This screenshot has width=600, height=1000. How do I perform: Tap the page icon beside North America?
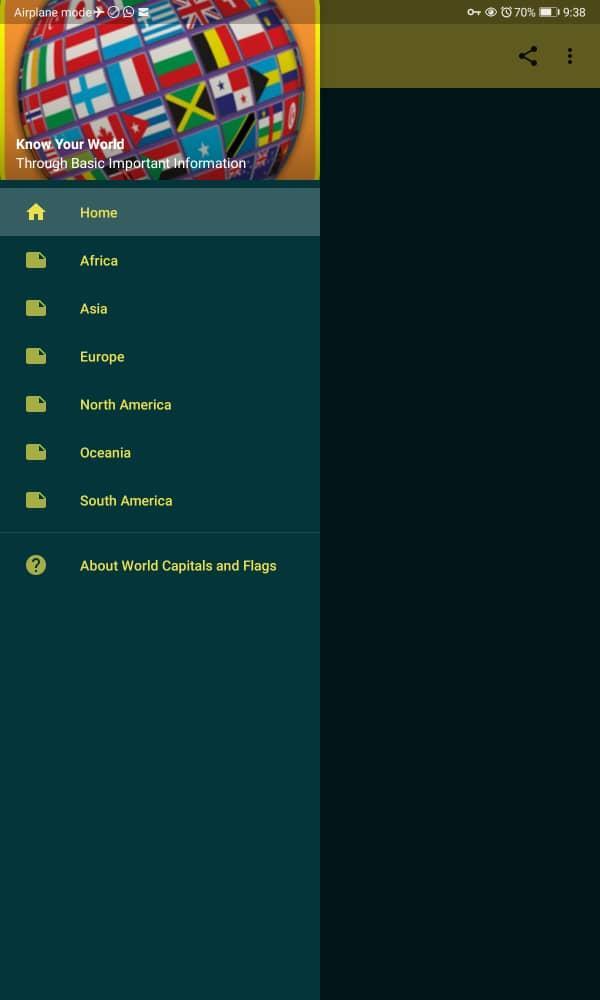[x=36, y=404]
